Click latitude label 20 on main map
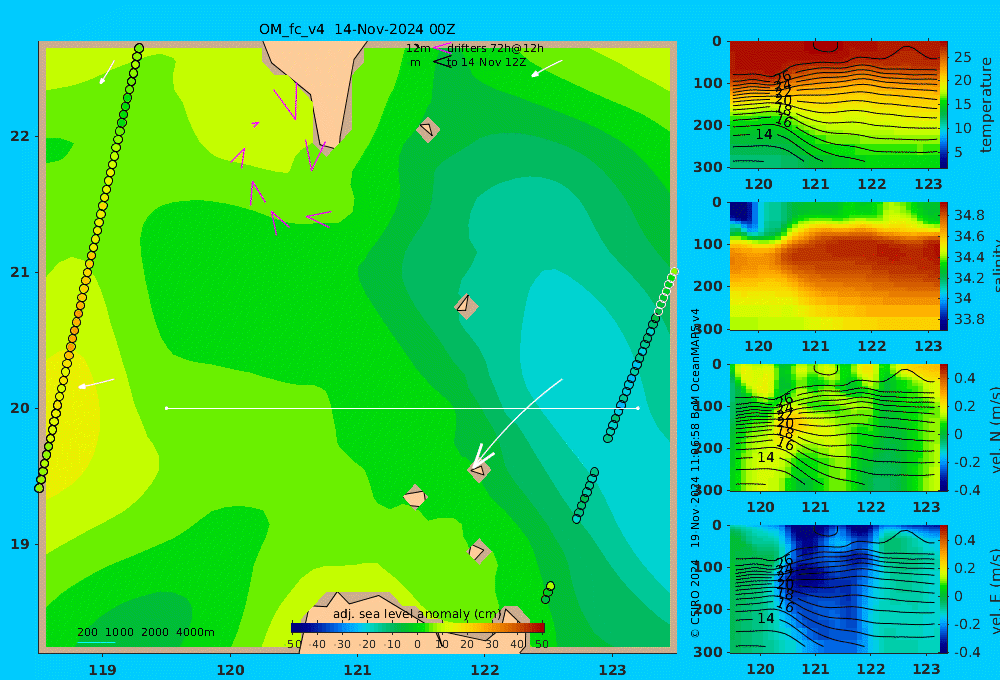This screenshot has width=1000, height=680. [x=20, y=408]
